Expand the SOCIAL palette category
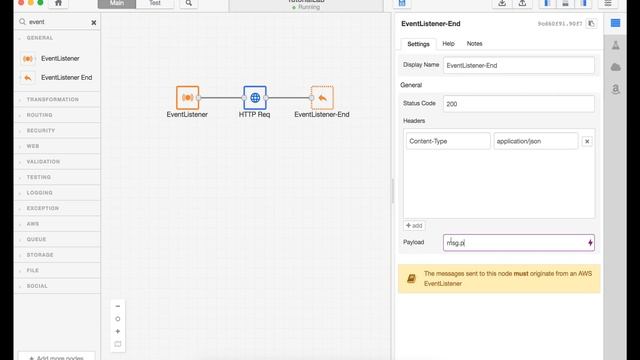This screenshot has width=640, height=360. (37, 286)
